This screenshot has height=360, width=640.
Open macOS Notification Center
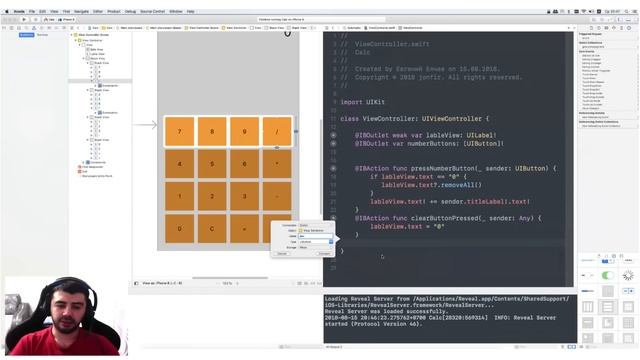coord(634,11)
